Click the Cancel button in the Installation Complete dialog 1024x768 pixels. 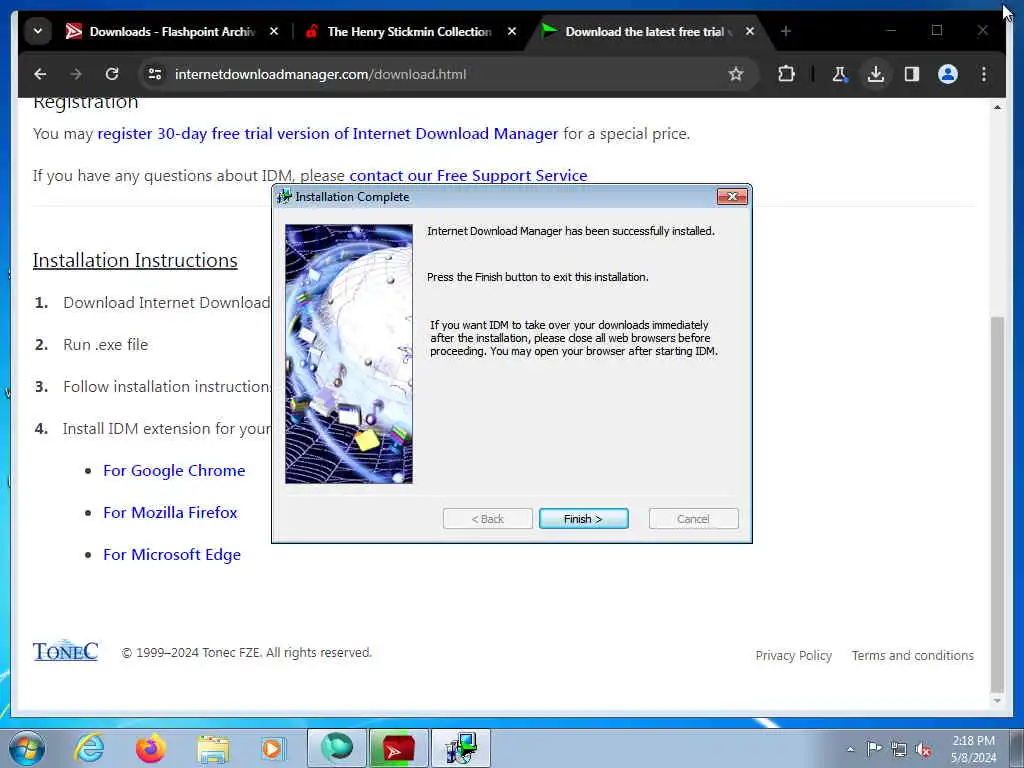pos(694,519)
